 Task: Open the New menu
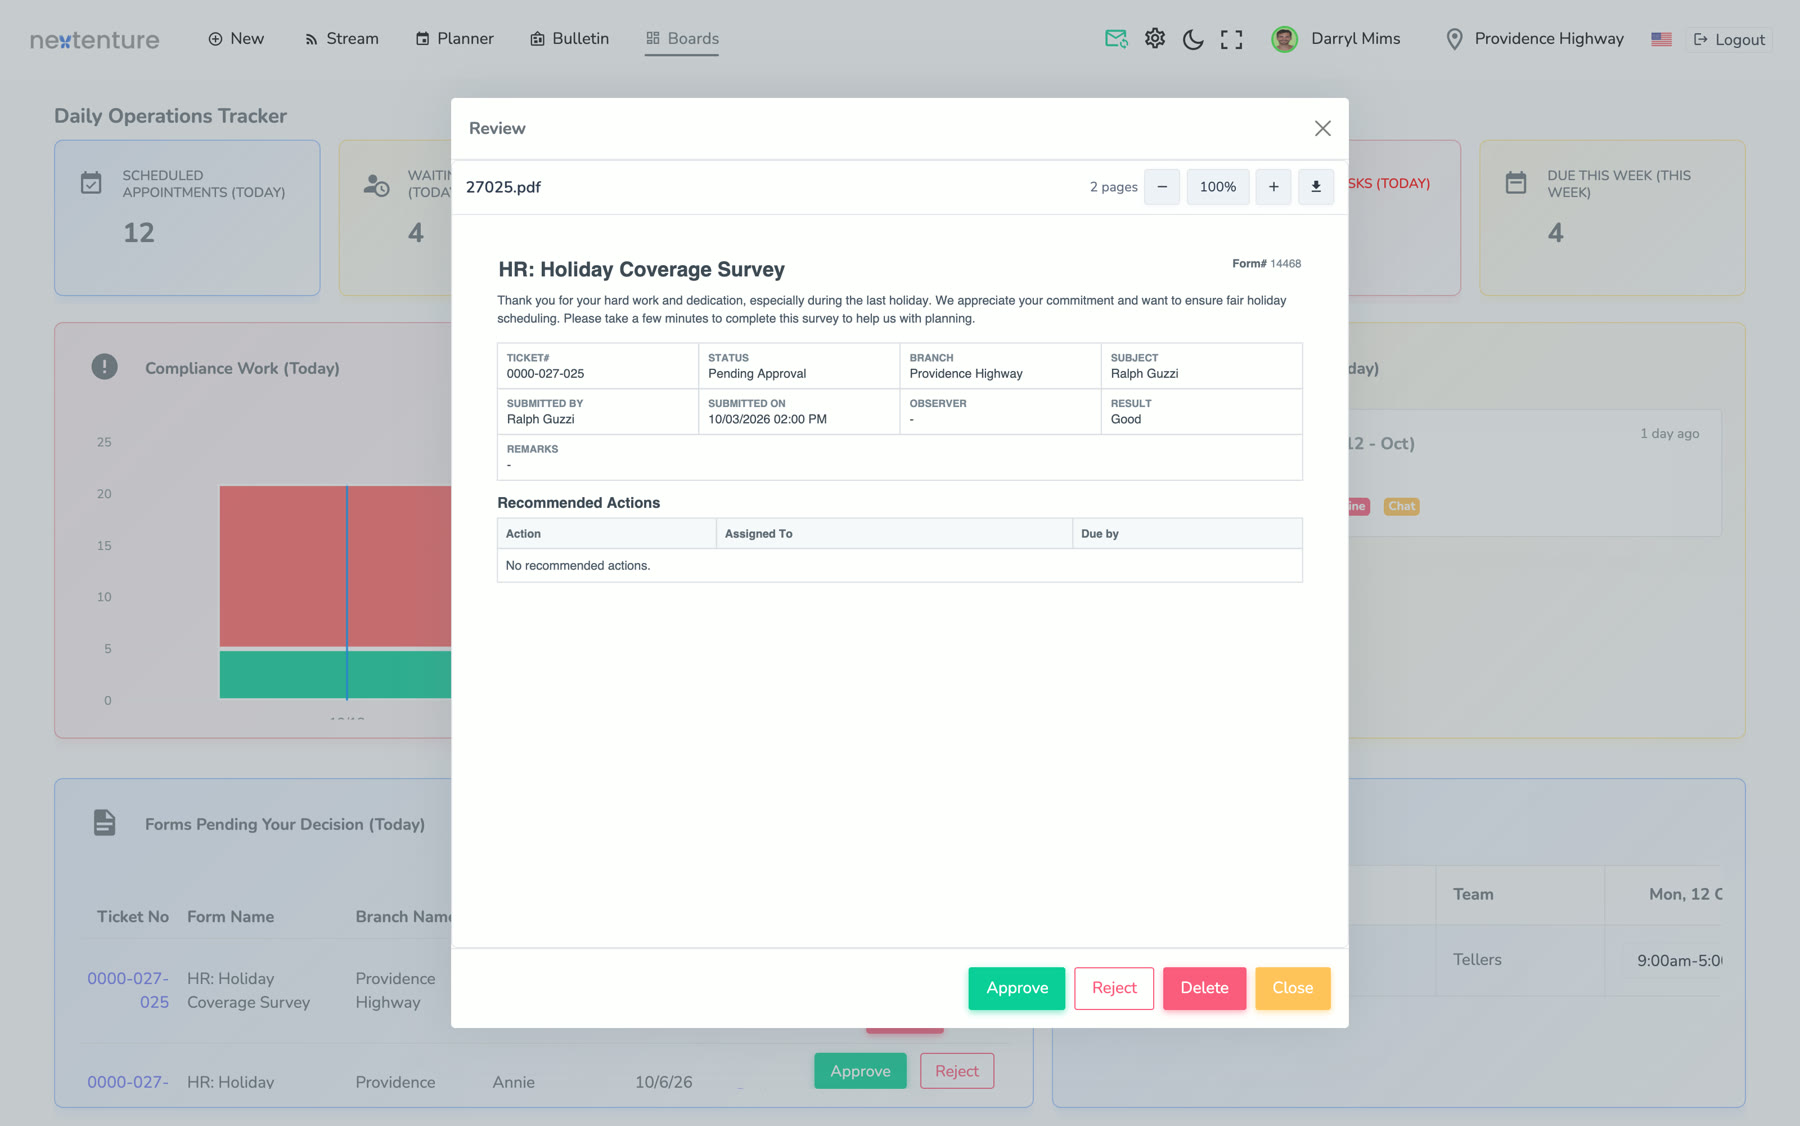click(x=236, y=39)
